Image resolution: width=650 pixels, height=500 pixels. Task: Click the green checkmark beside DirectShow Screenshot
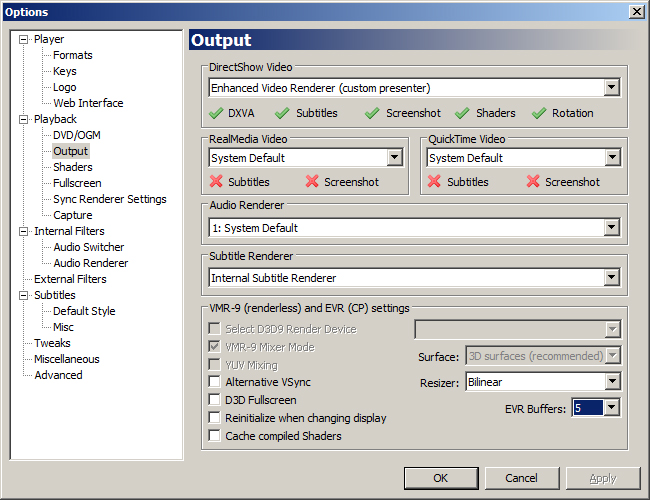point(372,113)
